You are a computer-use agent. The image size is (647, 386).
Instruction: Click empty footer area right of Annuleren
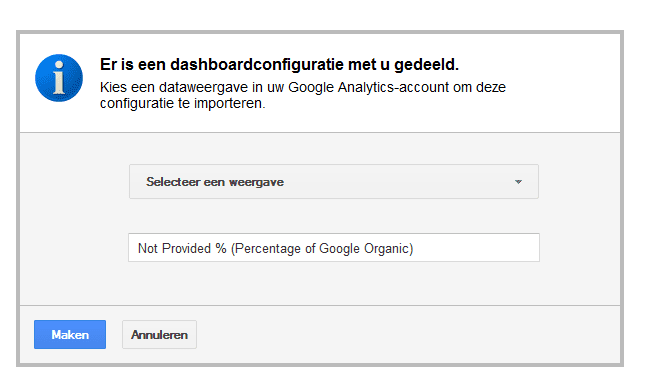(x=408, y=334)
